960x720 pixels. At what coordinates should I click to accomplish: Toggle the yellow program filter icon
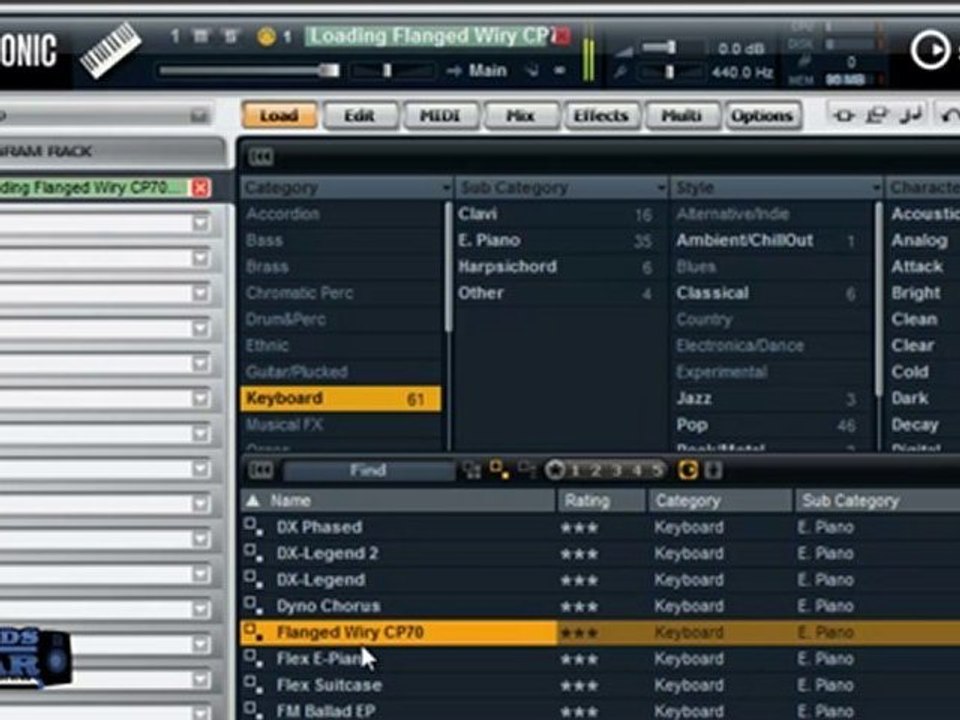click(499, 470)
